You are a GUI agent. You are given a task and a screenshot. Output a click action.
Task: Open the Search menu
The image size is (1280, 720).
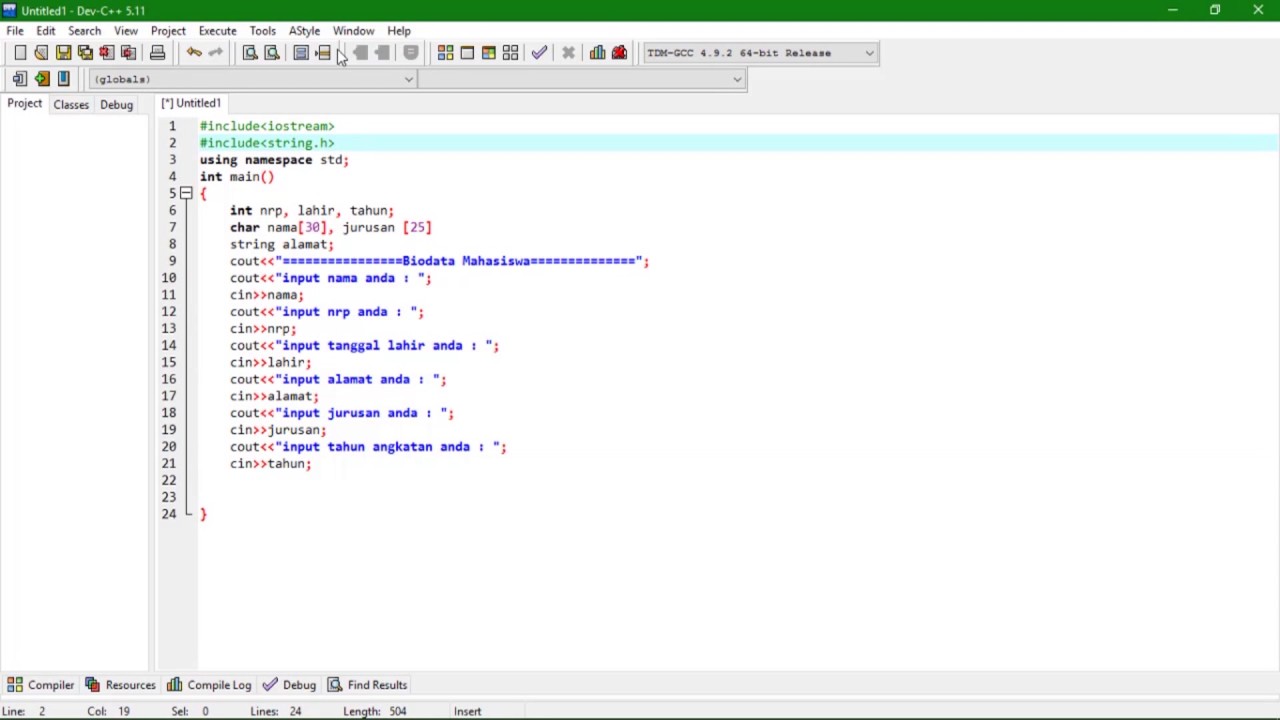(x=84, y=31)
